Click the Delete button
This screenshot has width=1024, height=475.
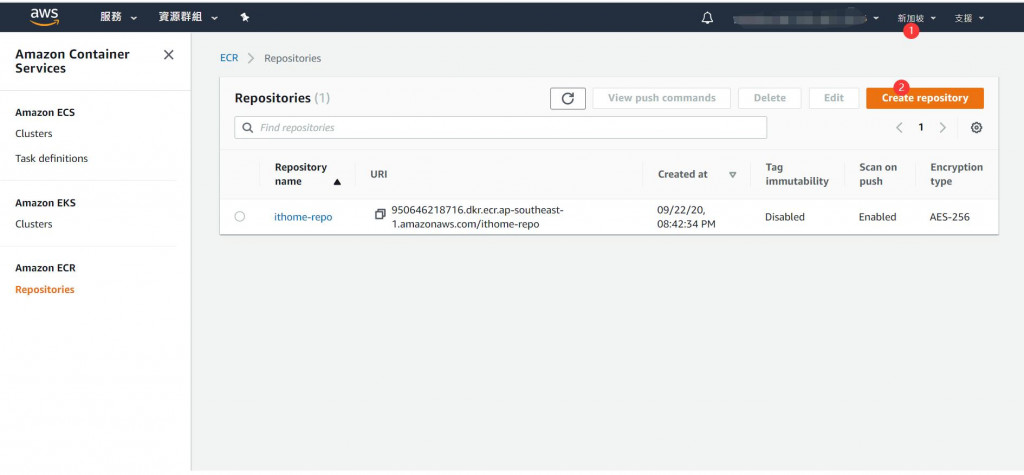click(x=770, y=98)
